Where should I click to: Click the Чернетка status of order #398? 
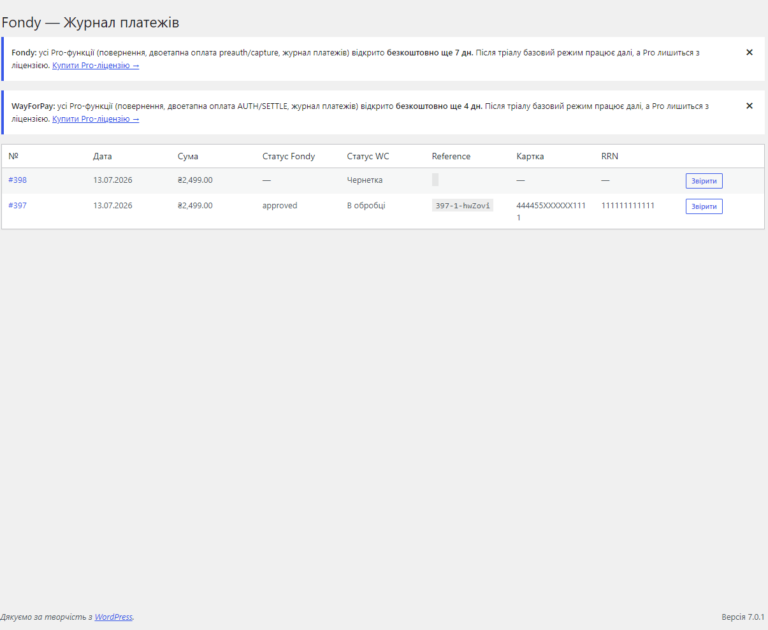point(364,180)
